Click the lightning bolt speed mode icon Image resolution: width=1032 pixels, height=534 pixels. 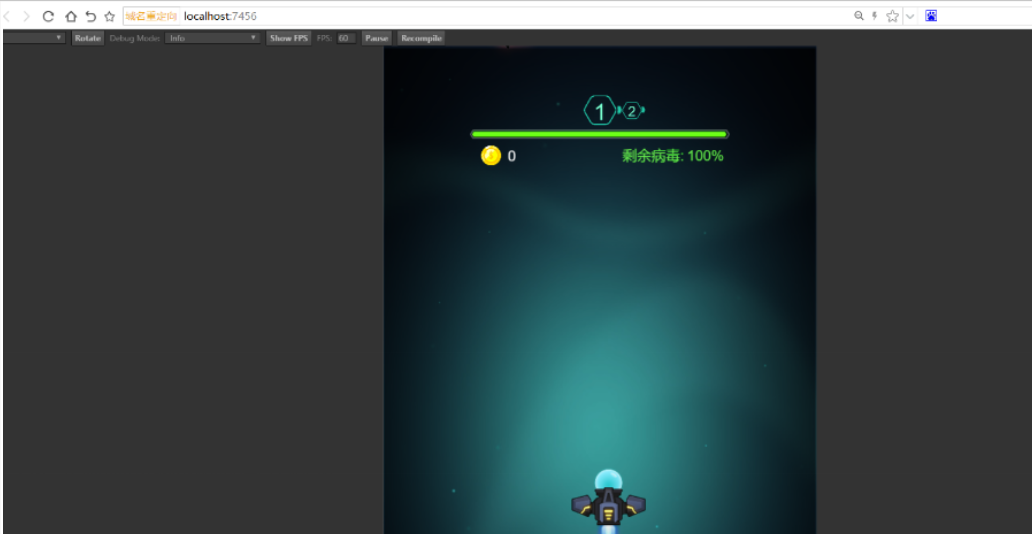(875, 16)
